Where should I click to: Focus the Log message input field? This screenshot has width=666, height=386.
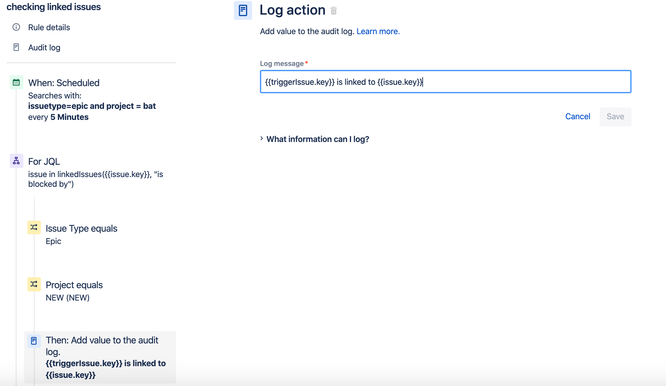pos(446,82)
